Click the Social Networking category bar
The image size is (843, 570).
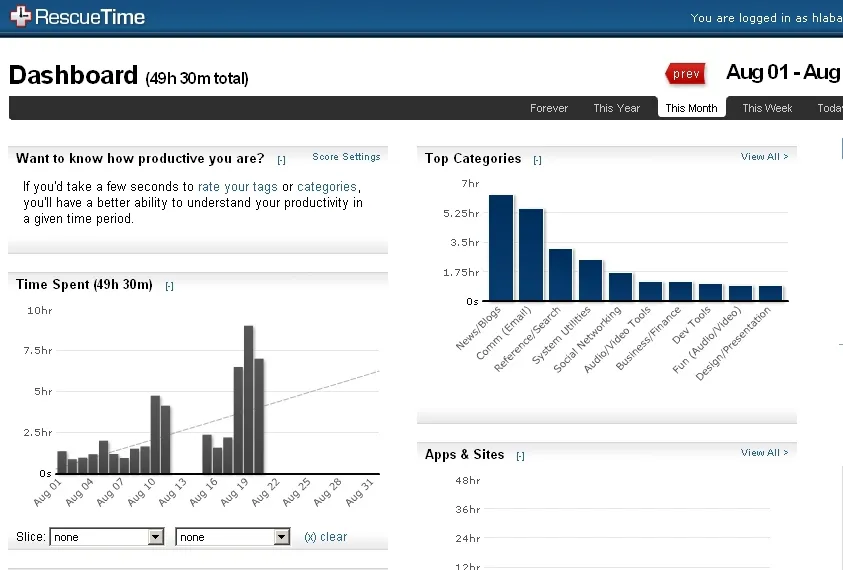click(621, 287)
